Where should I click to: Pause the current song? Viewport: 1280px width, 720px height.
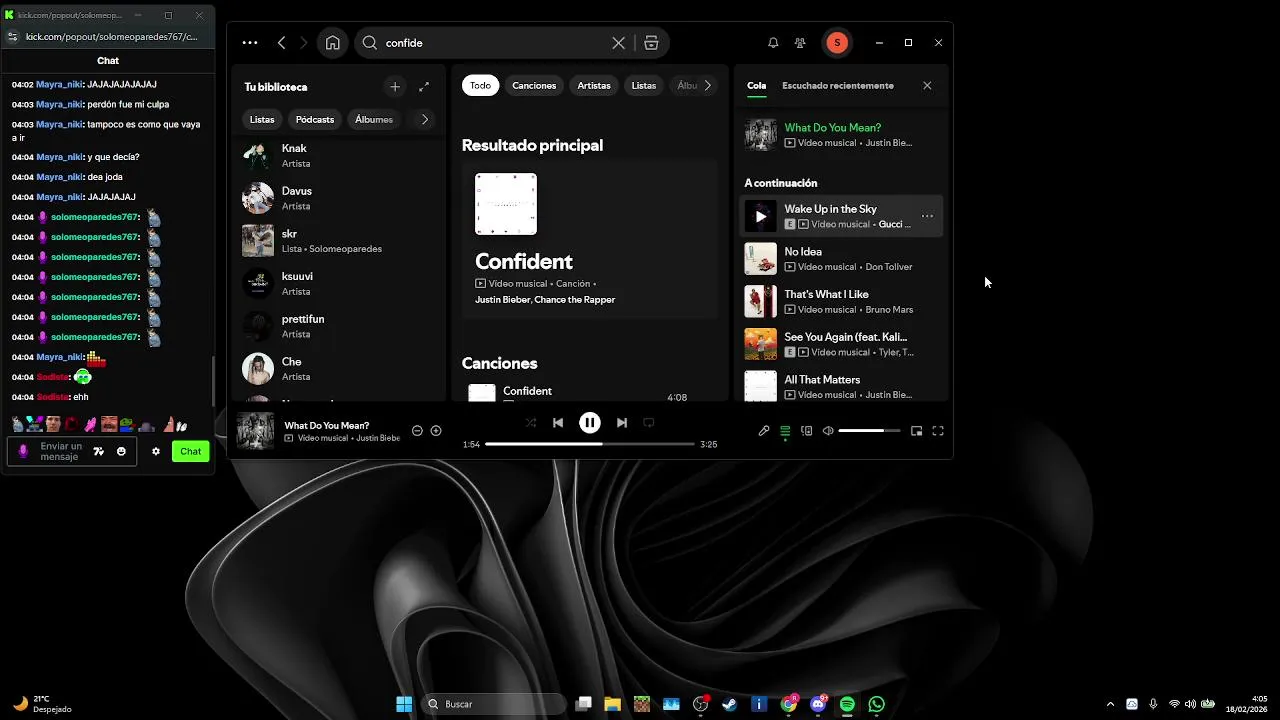pyautogui.click(x=590, y=423)
